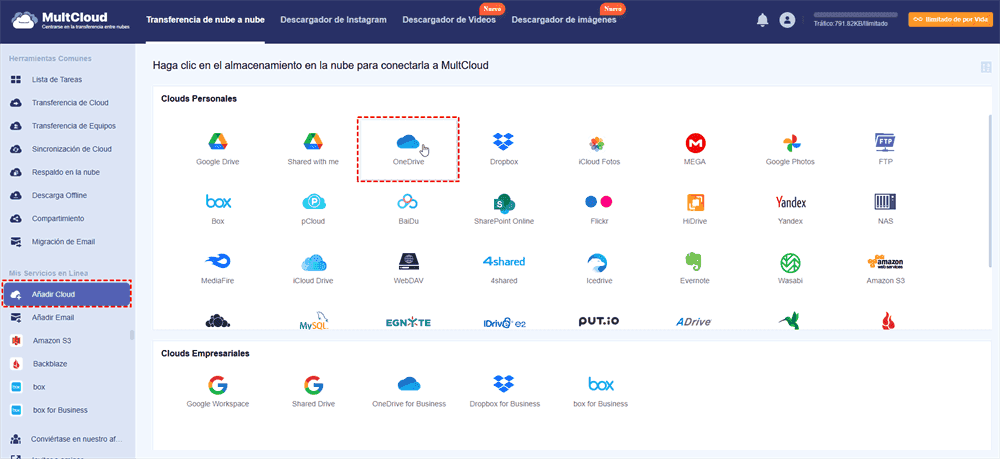
Task: Go to Transferencia de Cloud
Action: [x=68, y=103]
